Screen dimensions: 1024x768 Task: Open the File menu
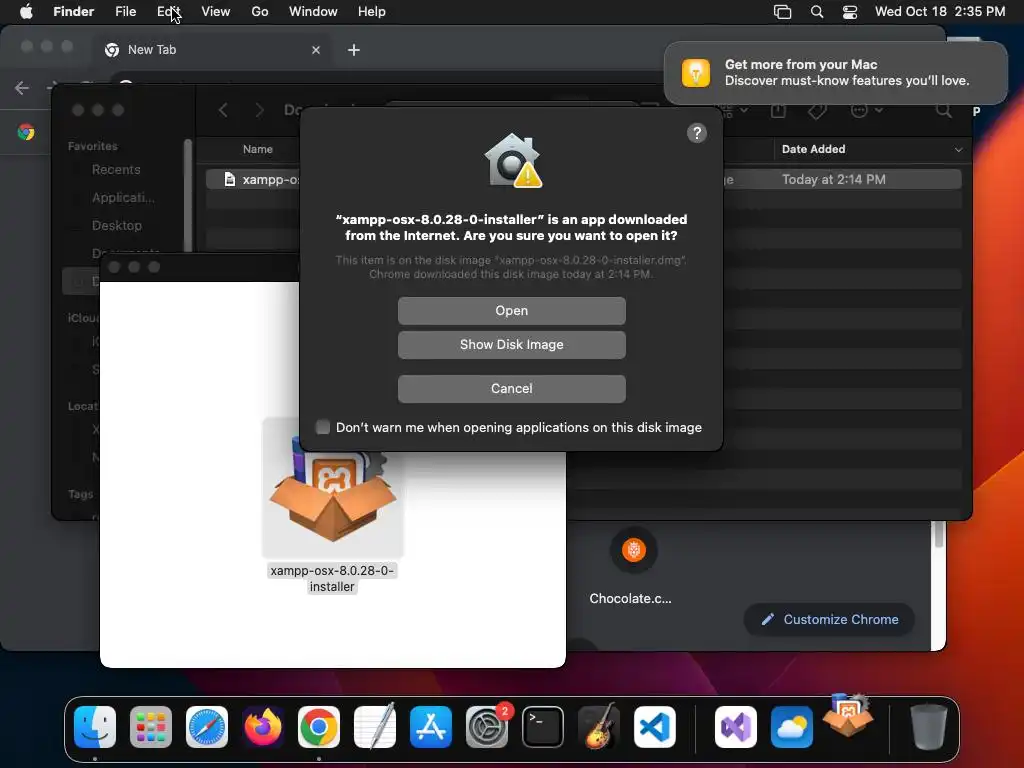point(125,12)
